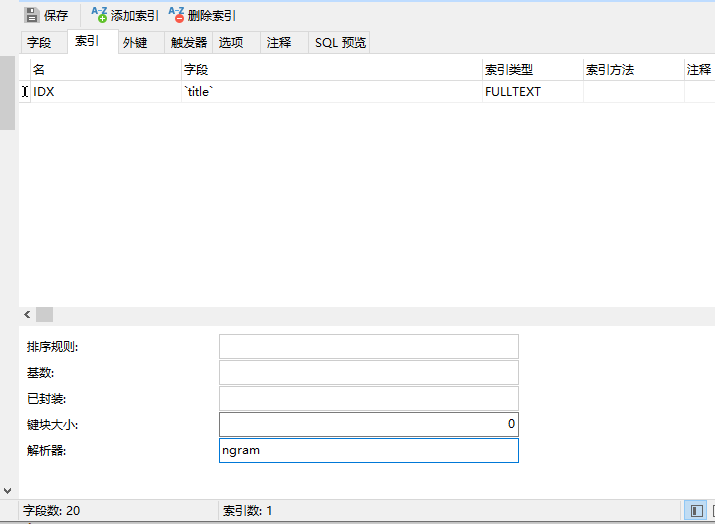Click the IDX row selector indicator
715x524 pixels.
[x=25, y=92]
